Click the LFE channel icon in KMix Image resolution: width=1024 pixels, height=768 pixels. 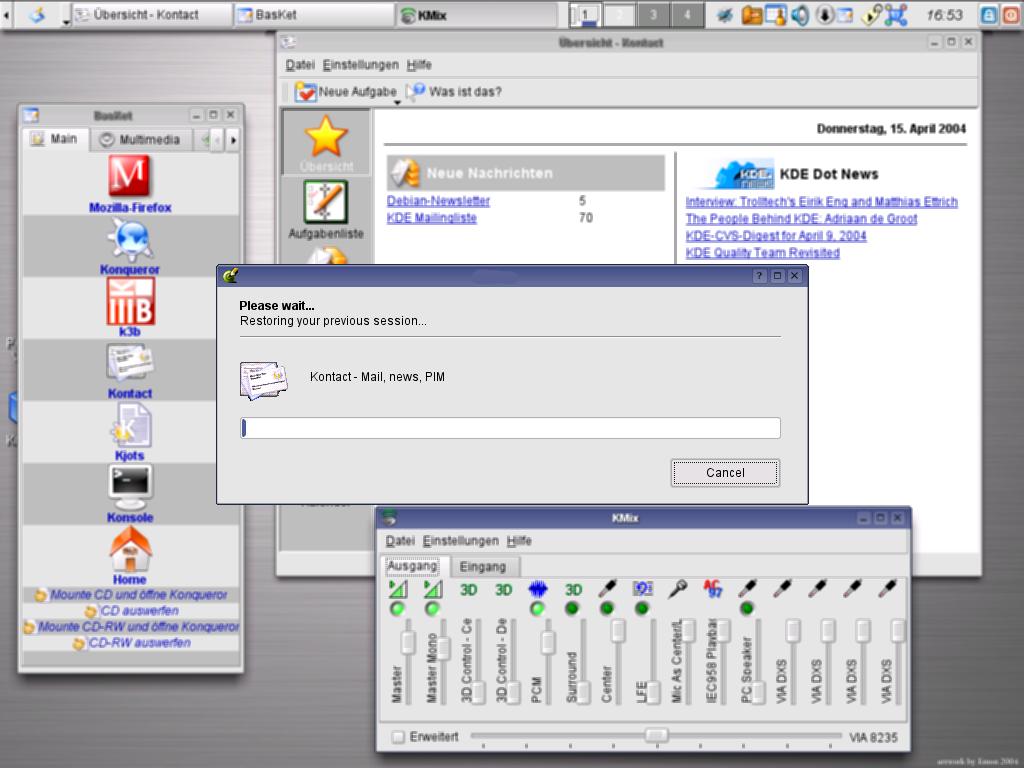click(x=643, y=590)
